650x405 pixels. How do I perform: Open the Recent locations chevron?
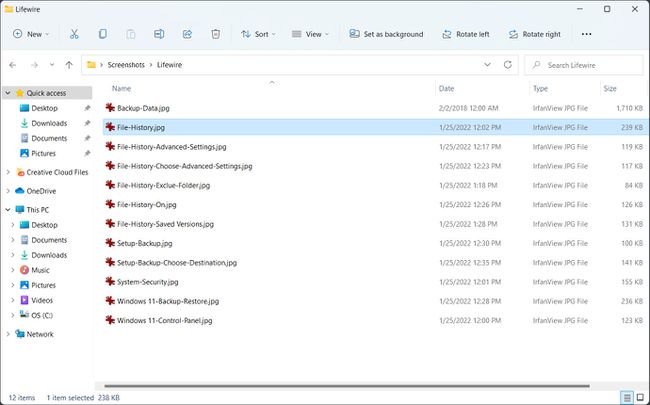pos(52,65)
